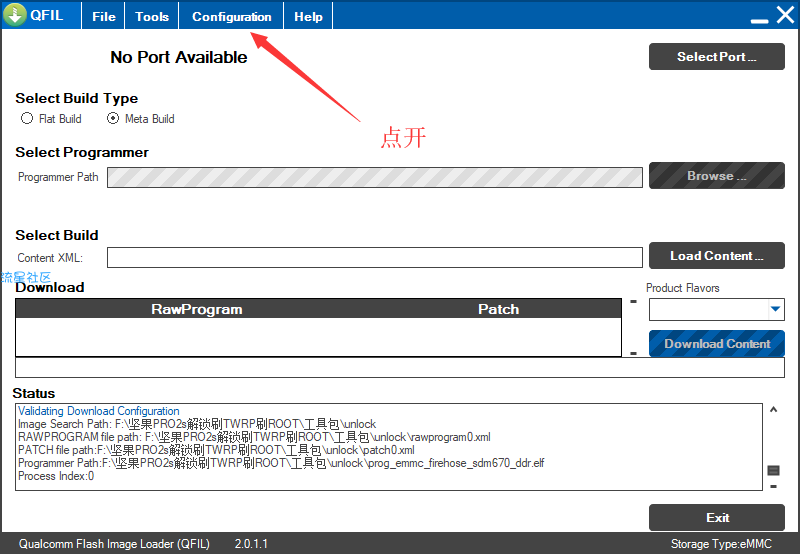Click the QFIL green download logo icon
This screenshot has height=554, width=800.
15,14
